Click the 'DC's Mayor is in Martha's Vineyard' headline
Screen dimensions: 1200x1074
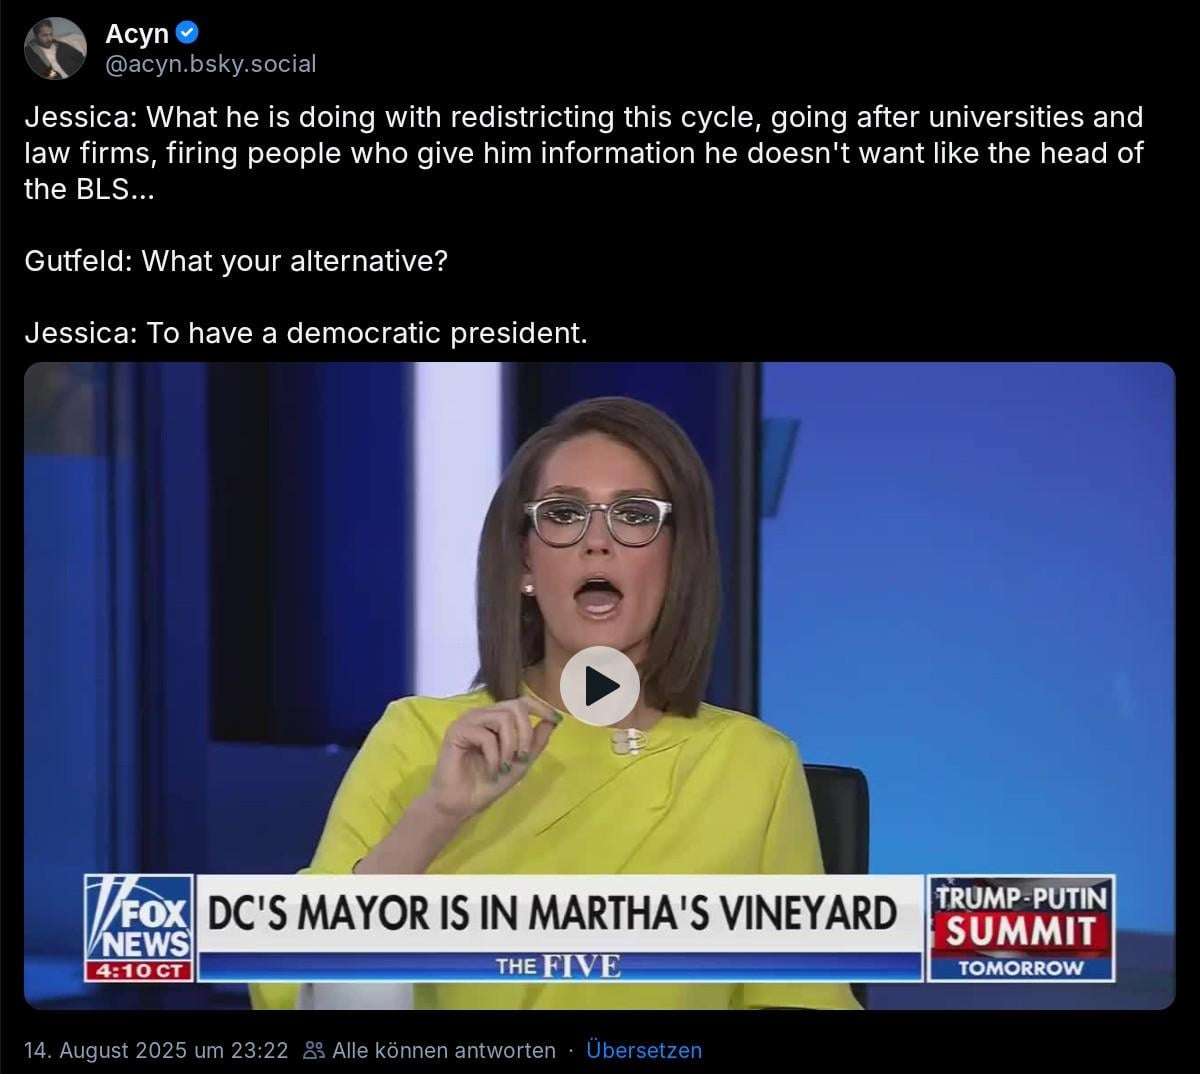pyautogui.click(x=552, y=914)
